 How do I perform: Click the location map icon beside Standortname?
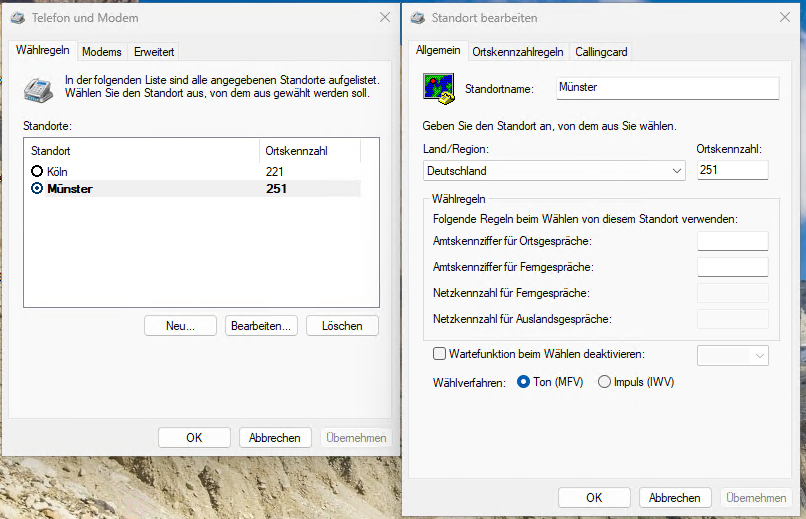pyautogui.click(x=440, y=88)
